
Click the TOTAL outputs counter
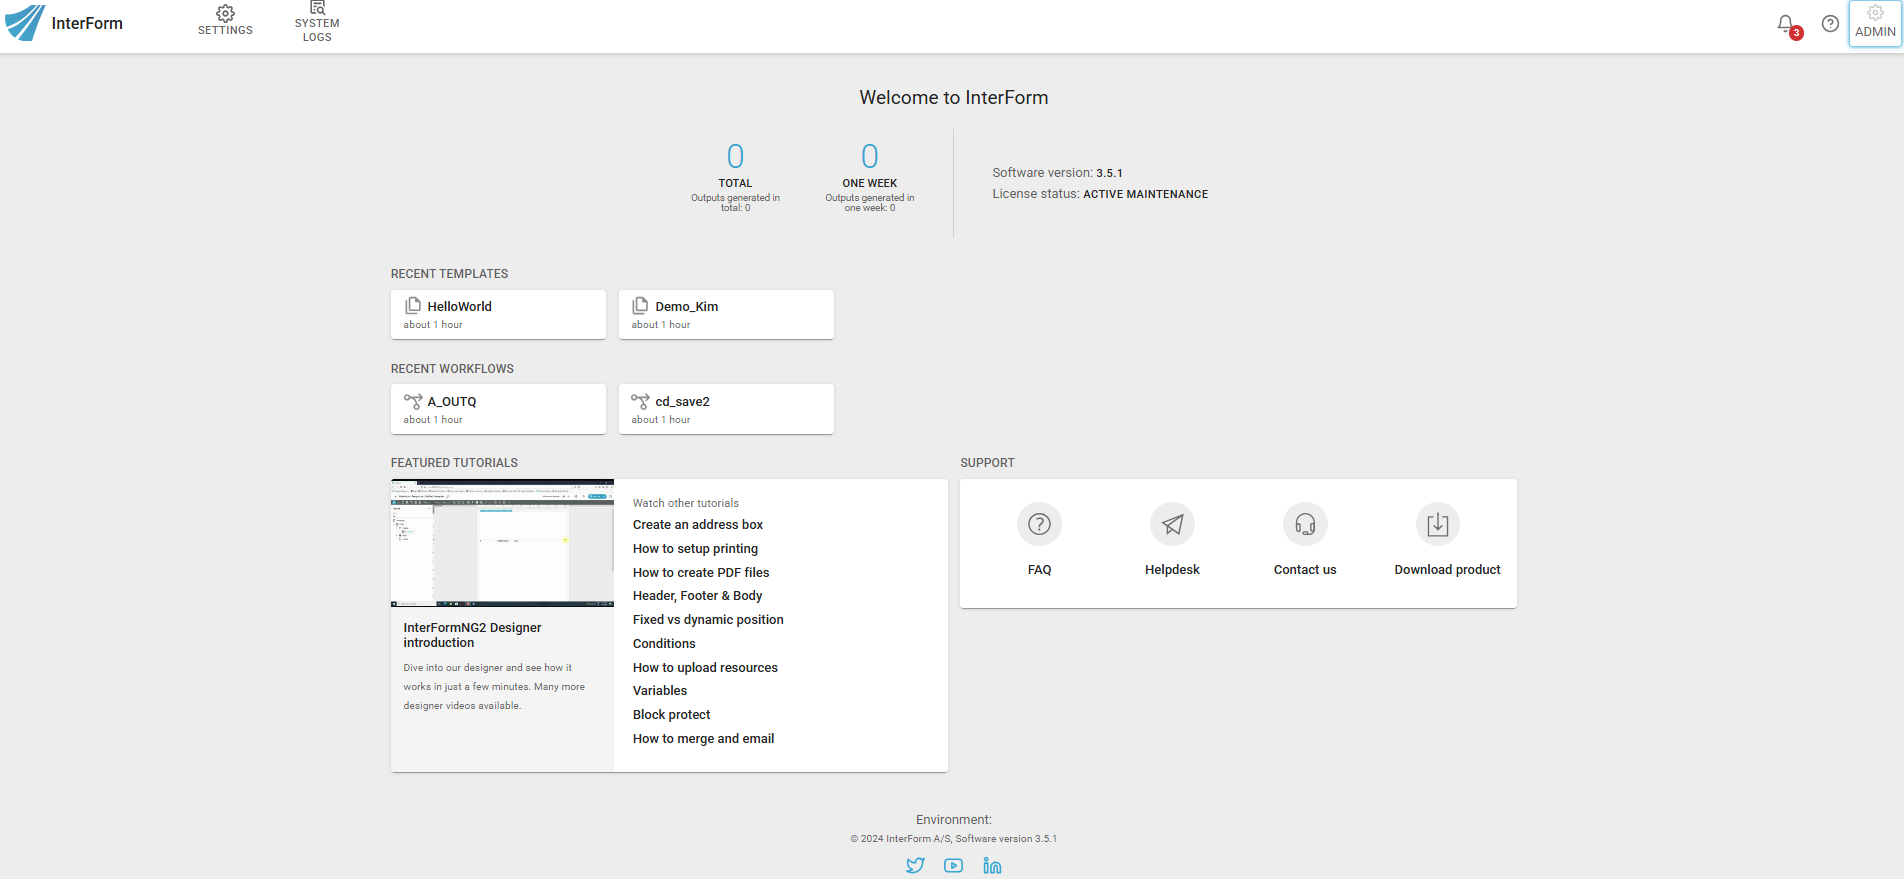pyautogui.click(x=735, y=175)
